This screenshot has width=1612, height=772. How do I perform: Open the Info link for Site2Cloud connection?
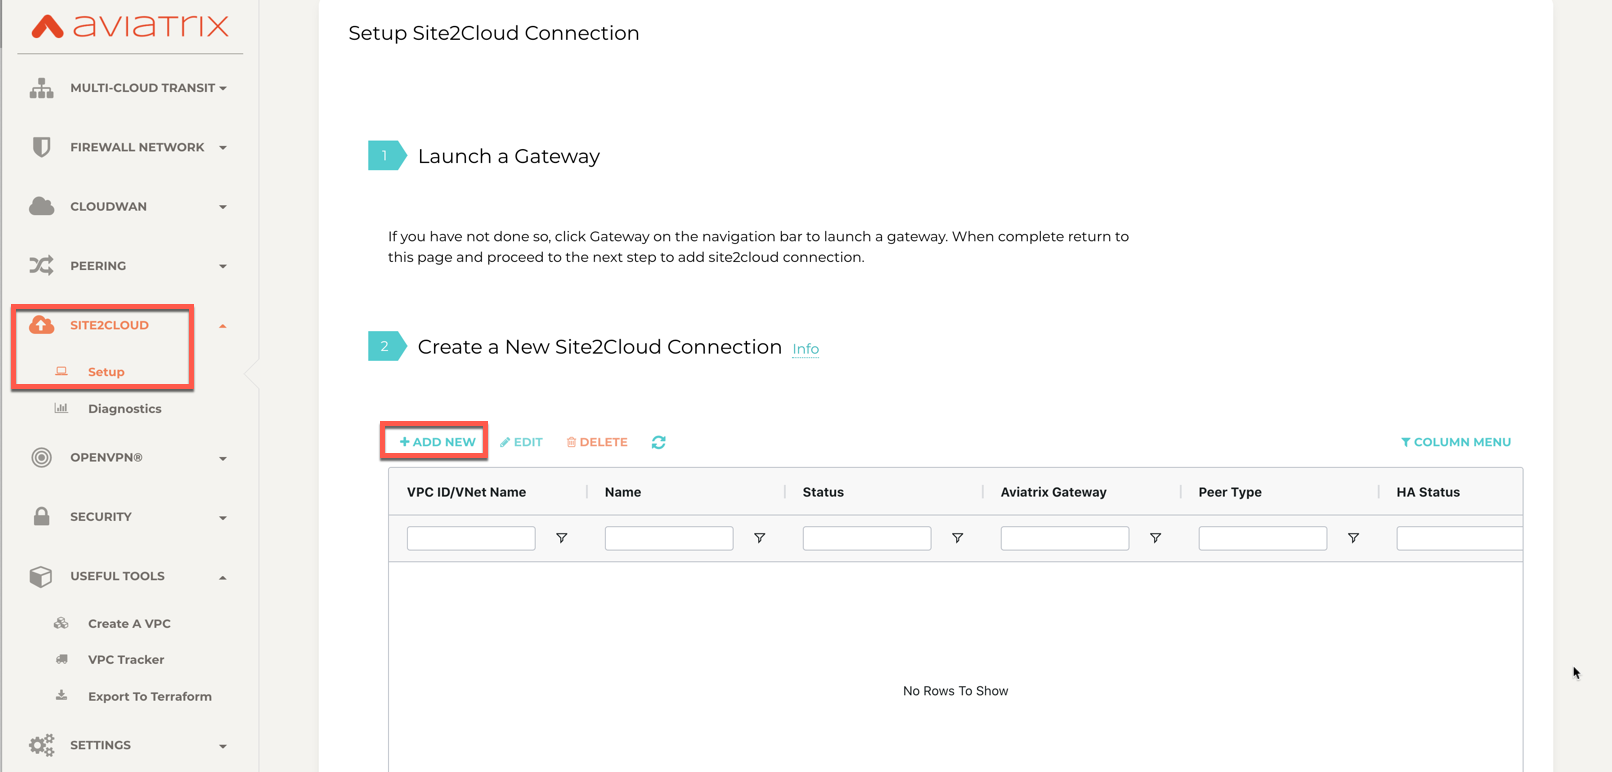(805, 348)
